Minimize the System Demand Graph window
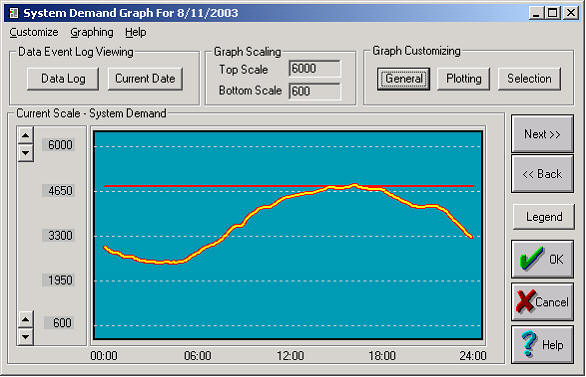Image resolution: width=586 pixels, height=377 pixels. 536,13
